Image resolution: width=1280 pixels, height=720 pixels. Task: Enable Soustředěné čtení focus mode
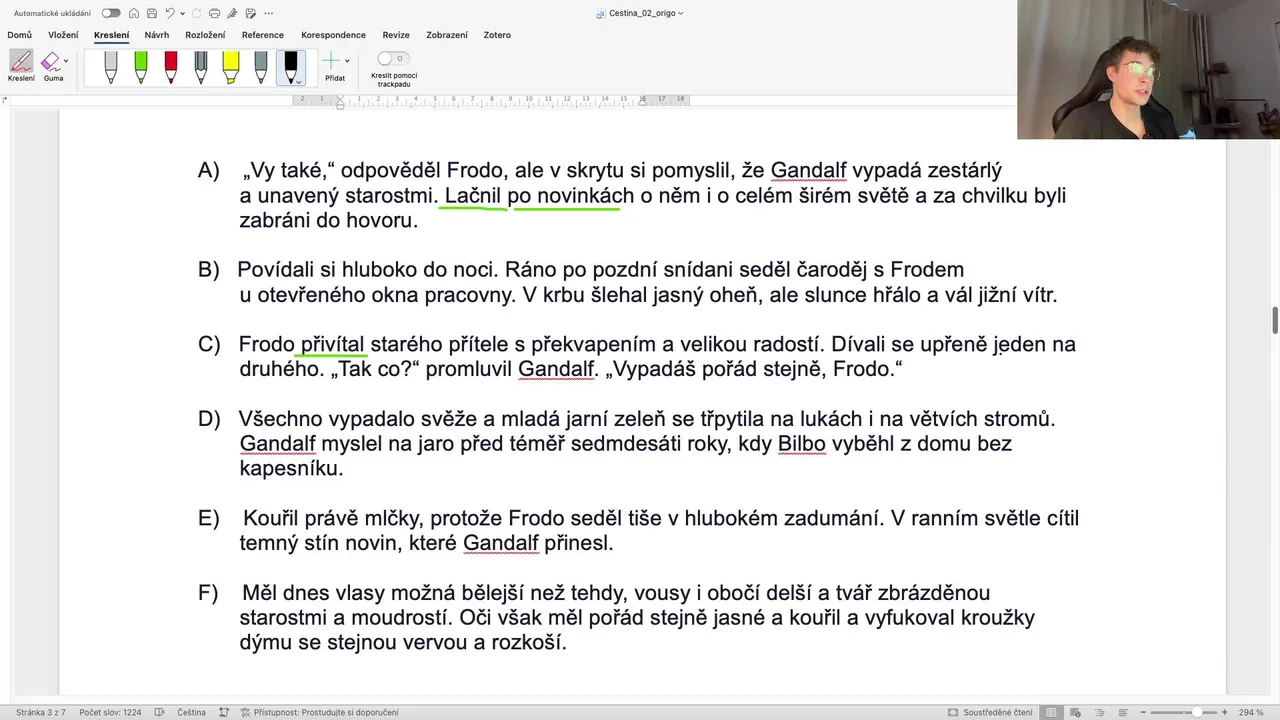tap(990, 712)
